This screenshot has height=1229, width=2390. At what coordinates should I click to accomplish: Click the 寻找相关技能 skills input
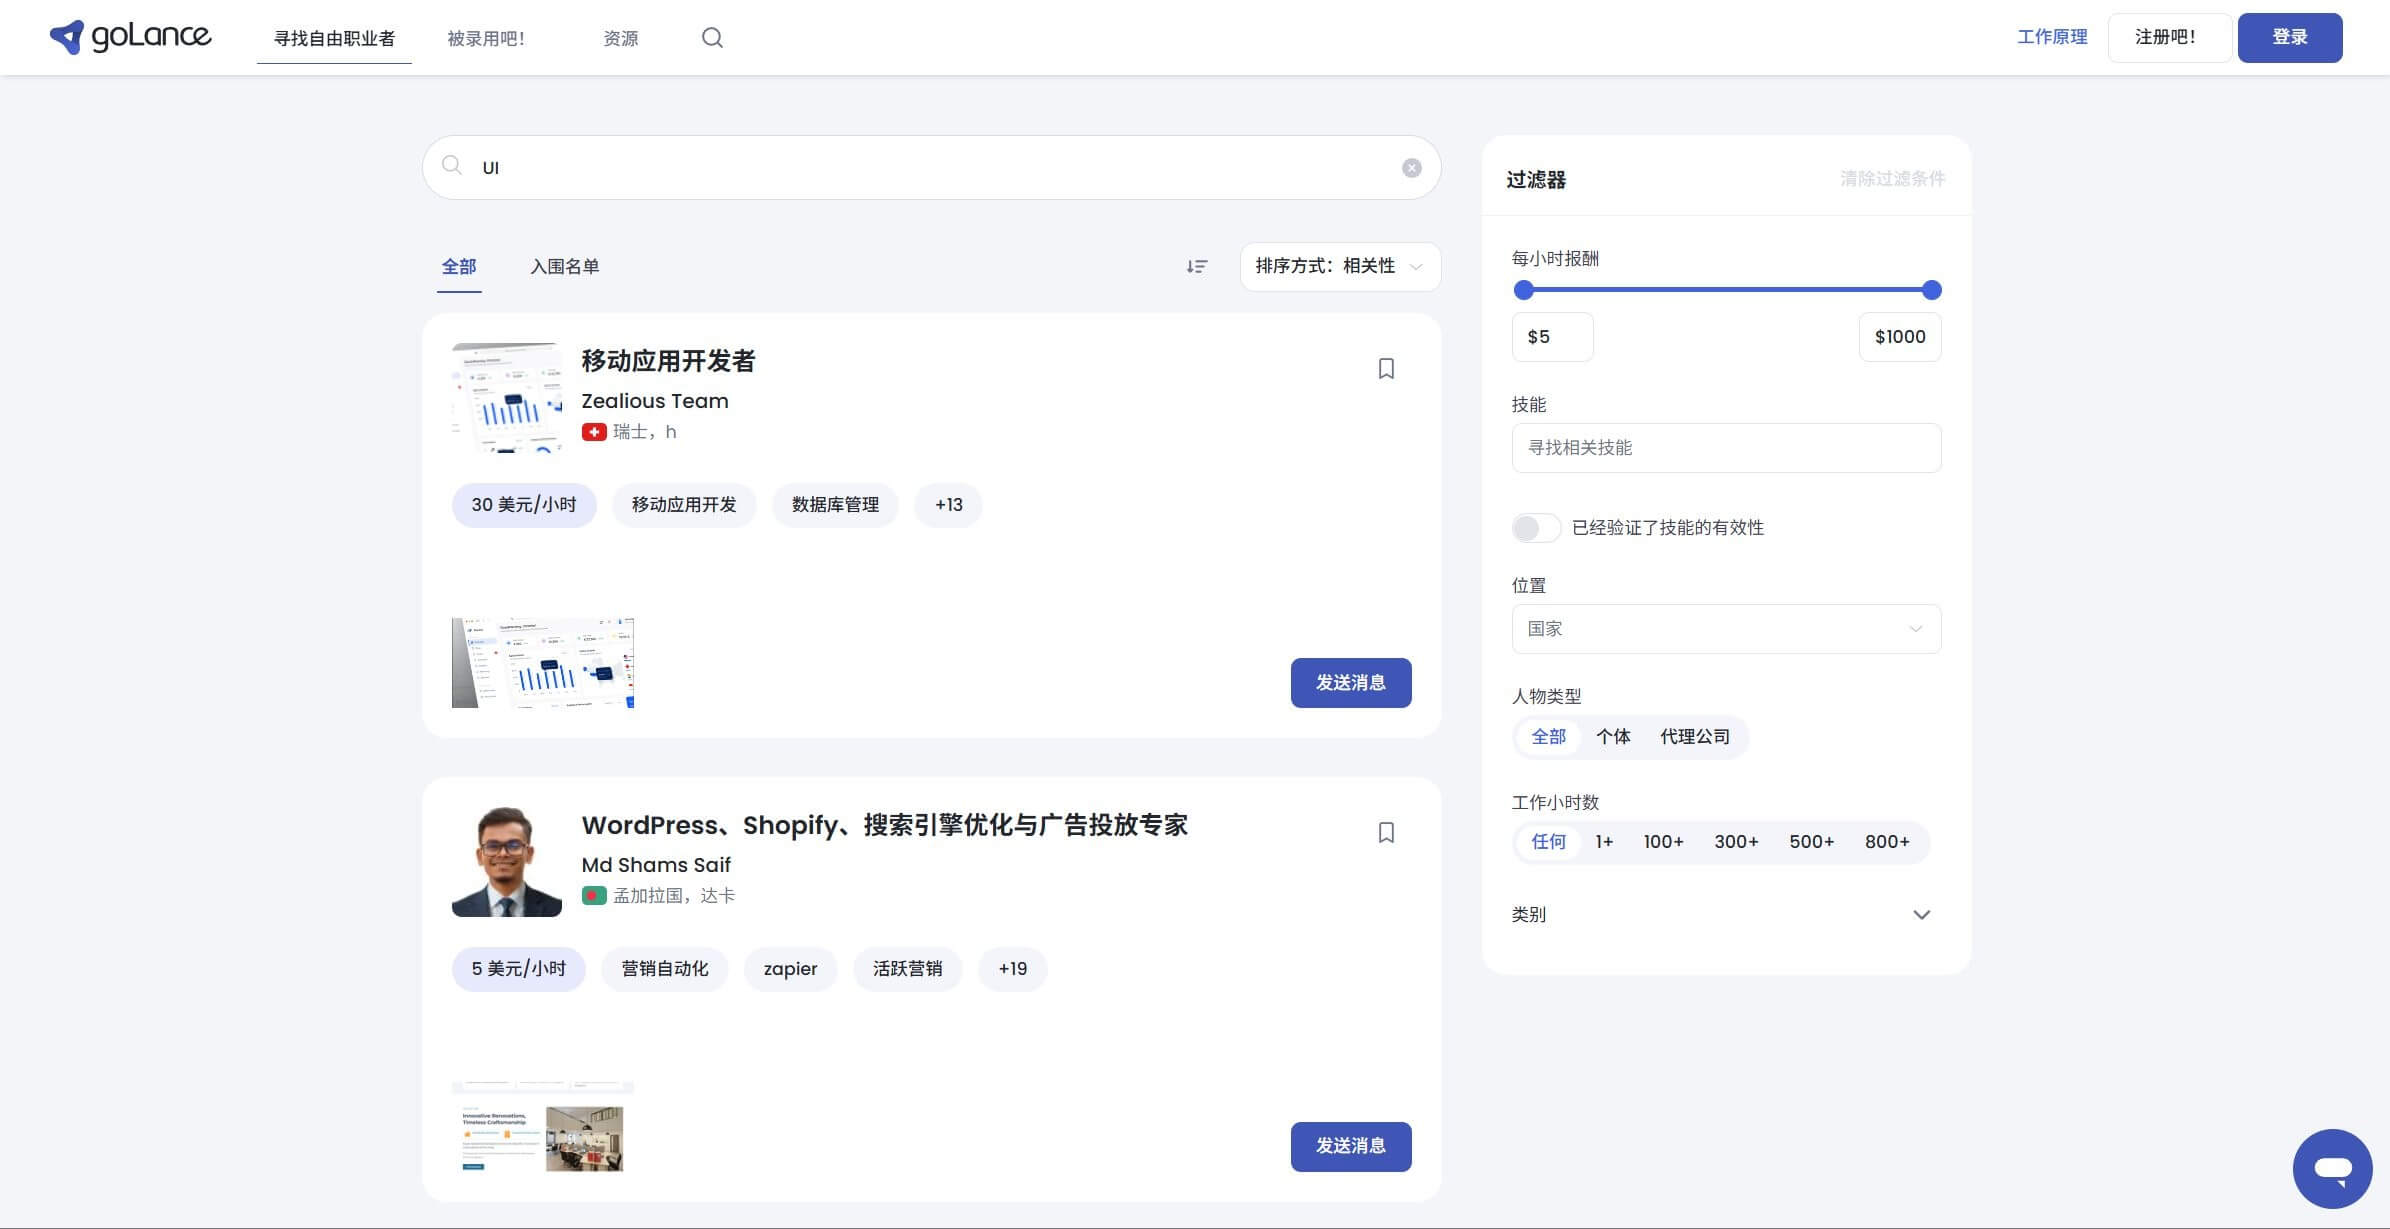click(x=1726, y=448)
